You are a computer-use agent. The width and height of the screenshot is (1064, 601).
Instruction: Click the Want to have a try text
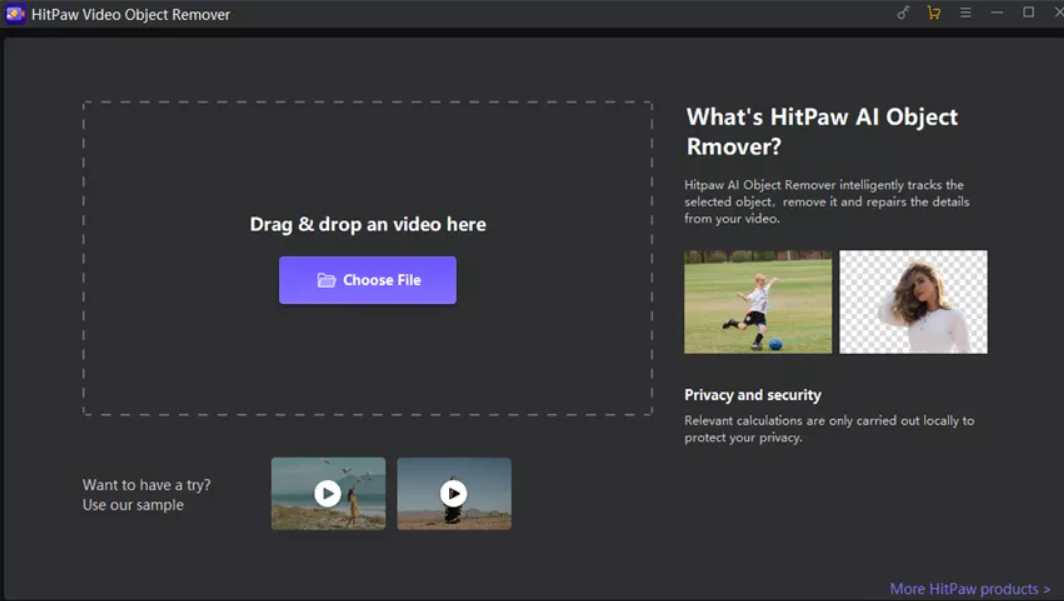point(147,485)
